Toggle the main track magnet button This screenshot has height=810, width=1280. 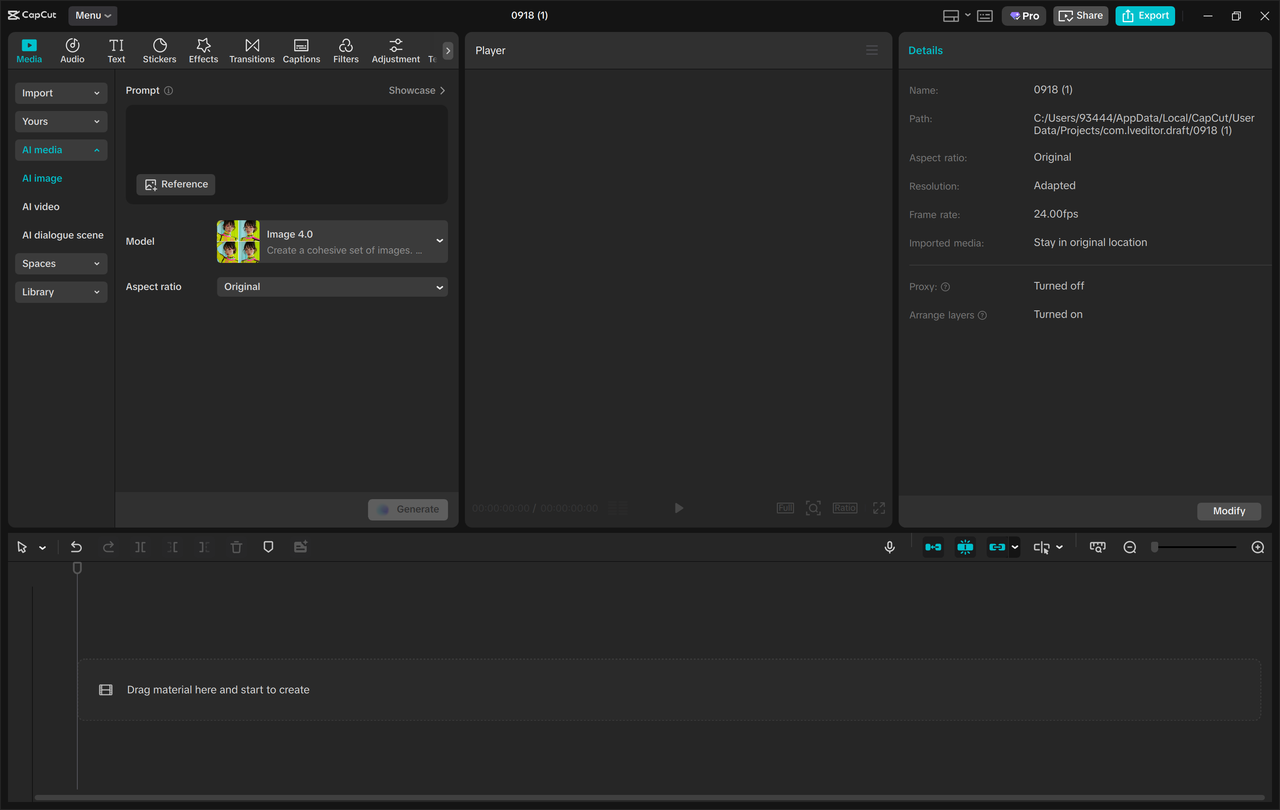point(933,547)
